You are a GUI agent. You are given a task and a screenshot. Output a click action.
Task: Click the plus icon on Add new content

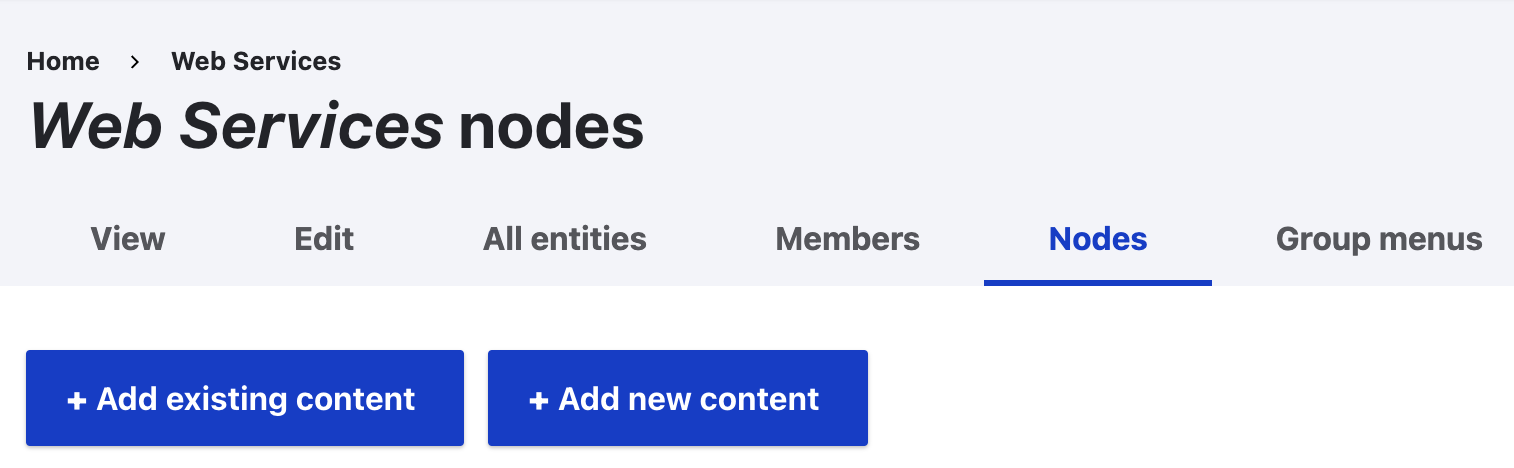pyautogui.click(x=538, y=400)
